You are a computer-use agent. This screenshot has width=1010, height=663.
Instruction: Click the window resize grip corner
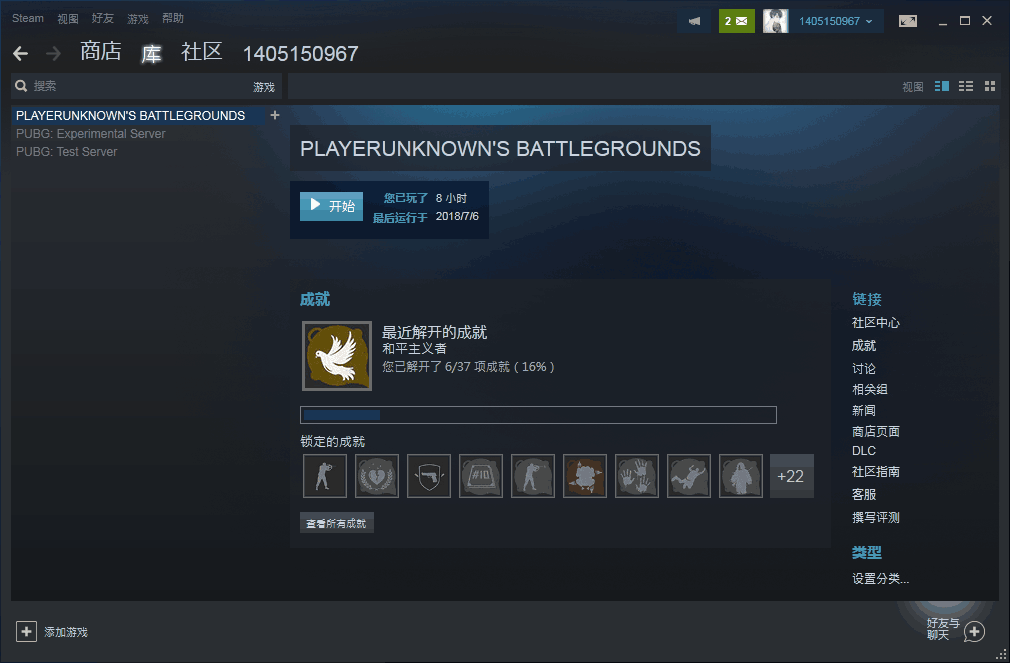[1001, 654]
